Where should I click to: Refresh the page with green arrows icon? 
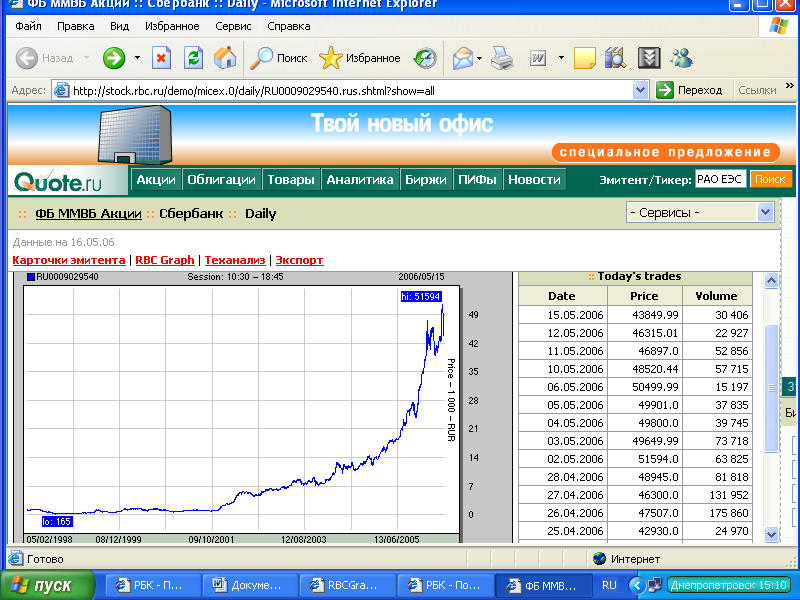pyautogui.click(x=193, y=58)
